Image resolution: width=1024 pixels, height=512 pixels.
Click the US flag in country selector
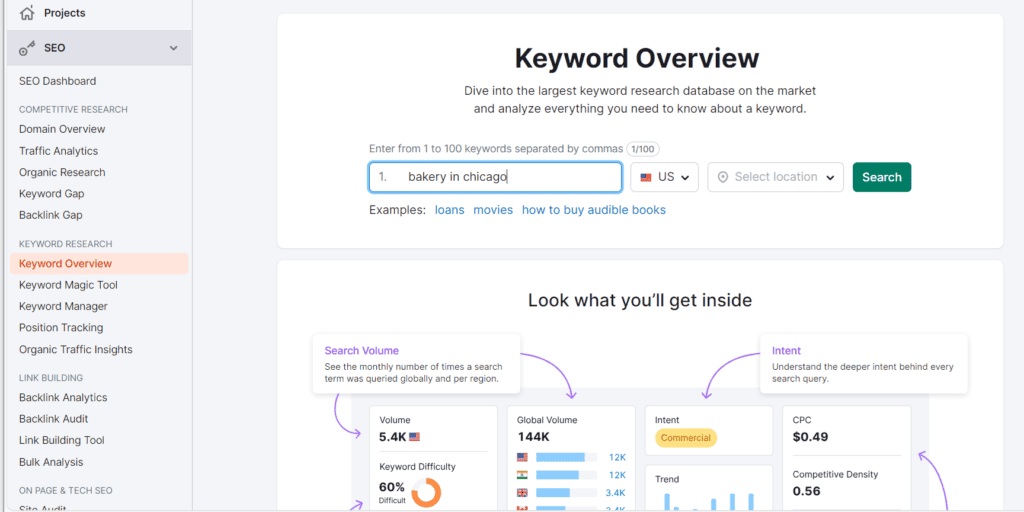647,177
